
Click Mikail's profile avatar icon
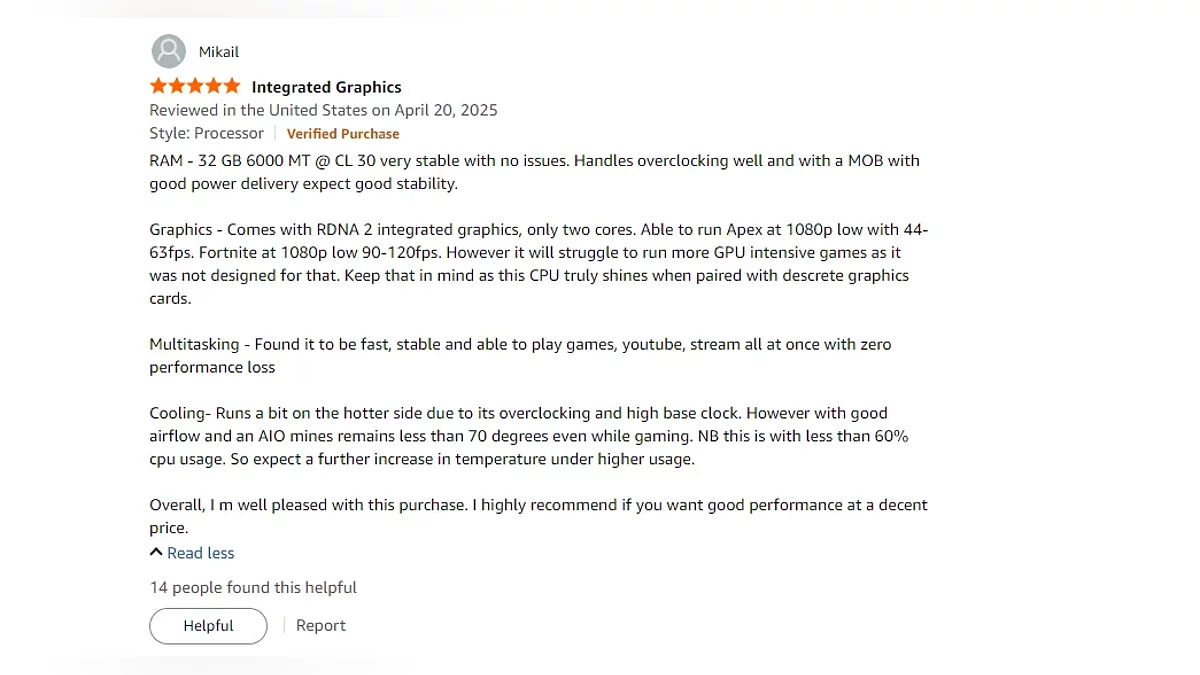[168, 52]
